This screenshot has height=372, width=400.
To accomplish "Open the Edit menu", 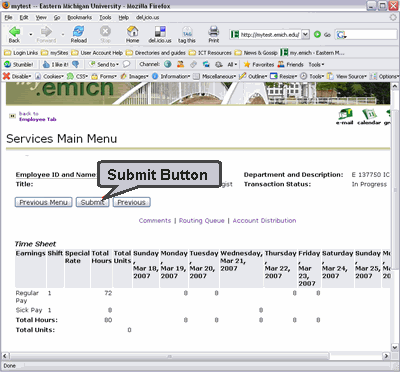I will pos(24,17).
